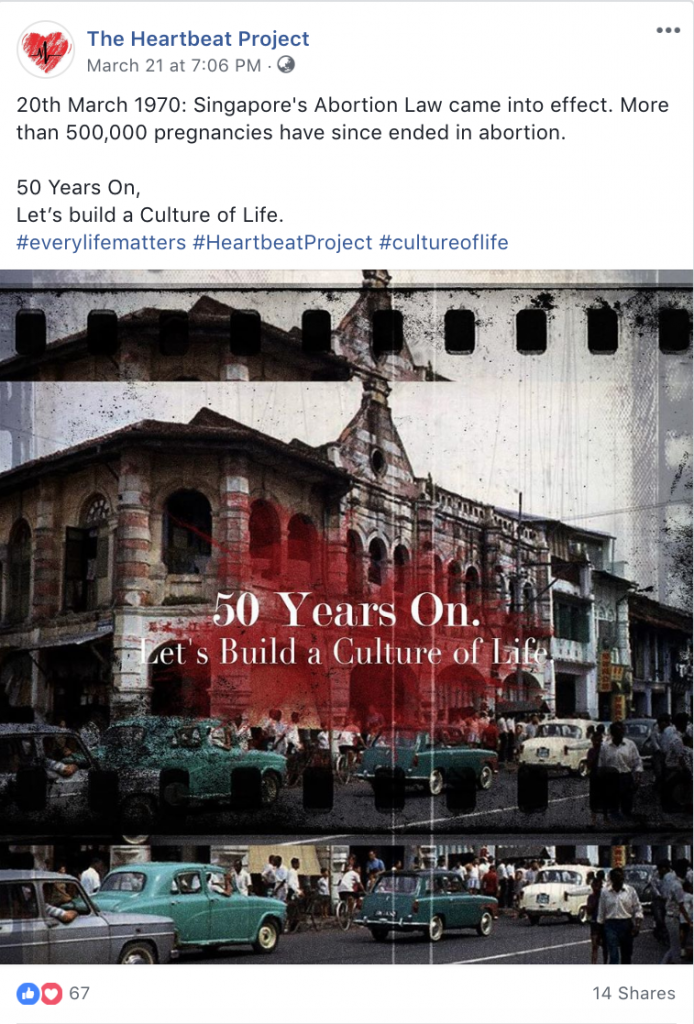694x1024 pixels.
Task: View the 67 reactions count
Action: coord(79,993)
